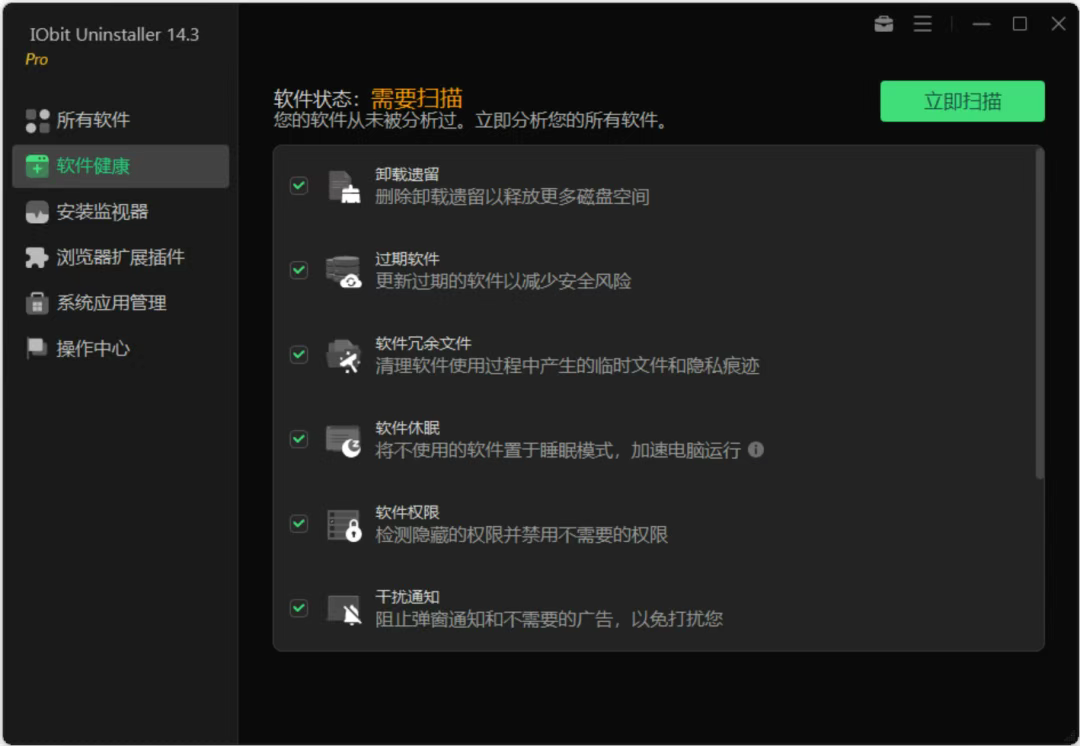Viewport: 1080px width, 746px height.
Task: Close the IObit Uninstaller window
Action: (x=1059, y=24)
